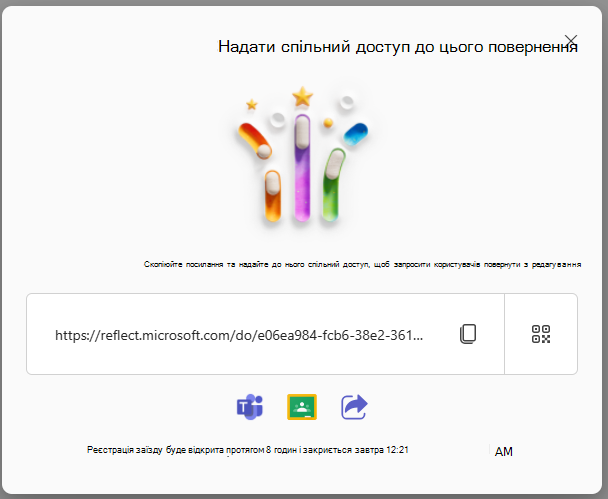
Task: Click the dialog title "Надати спільний доступ до цього повернення"
Action: 398,47
